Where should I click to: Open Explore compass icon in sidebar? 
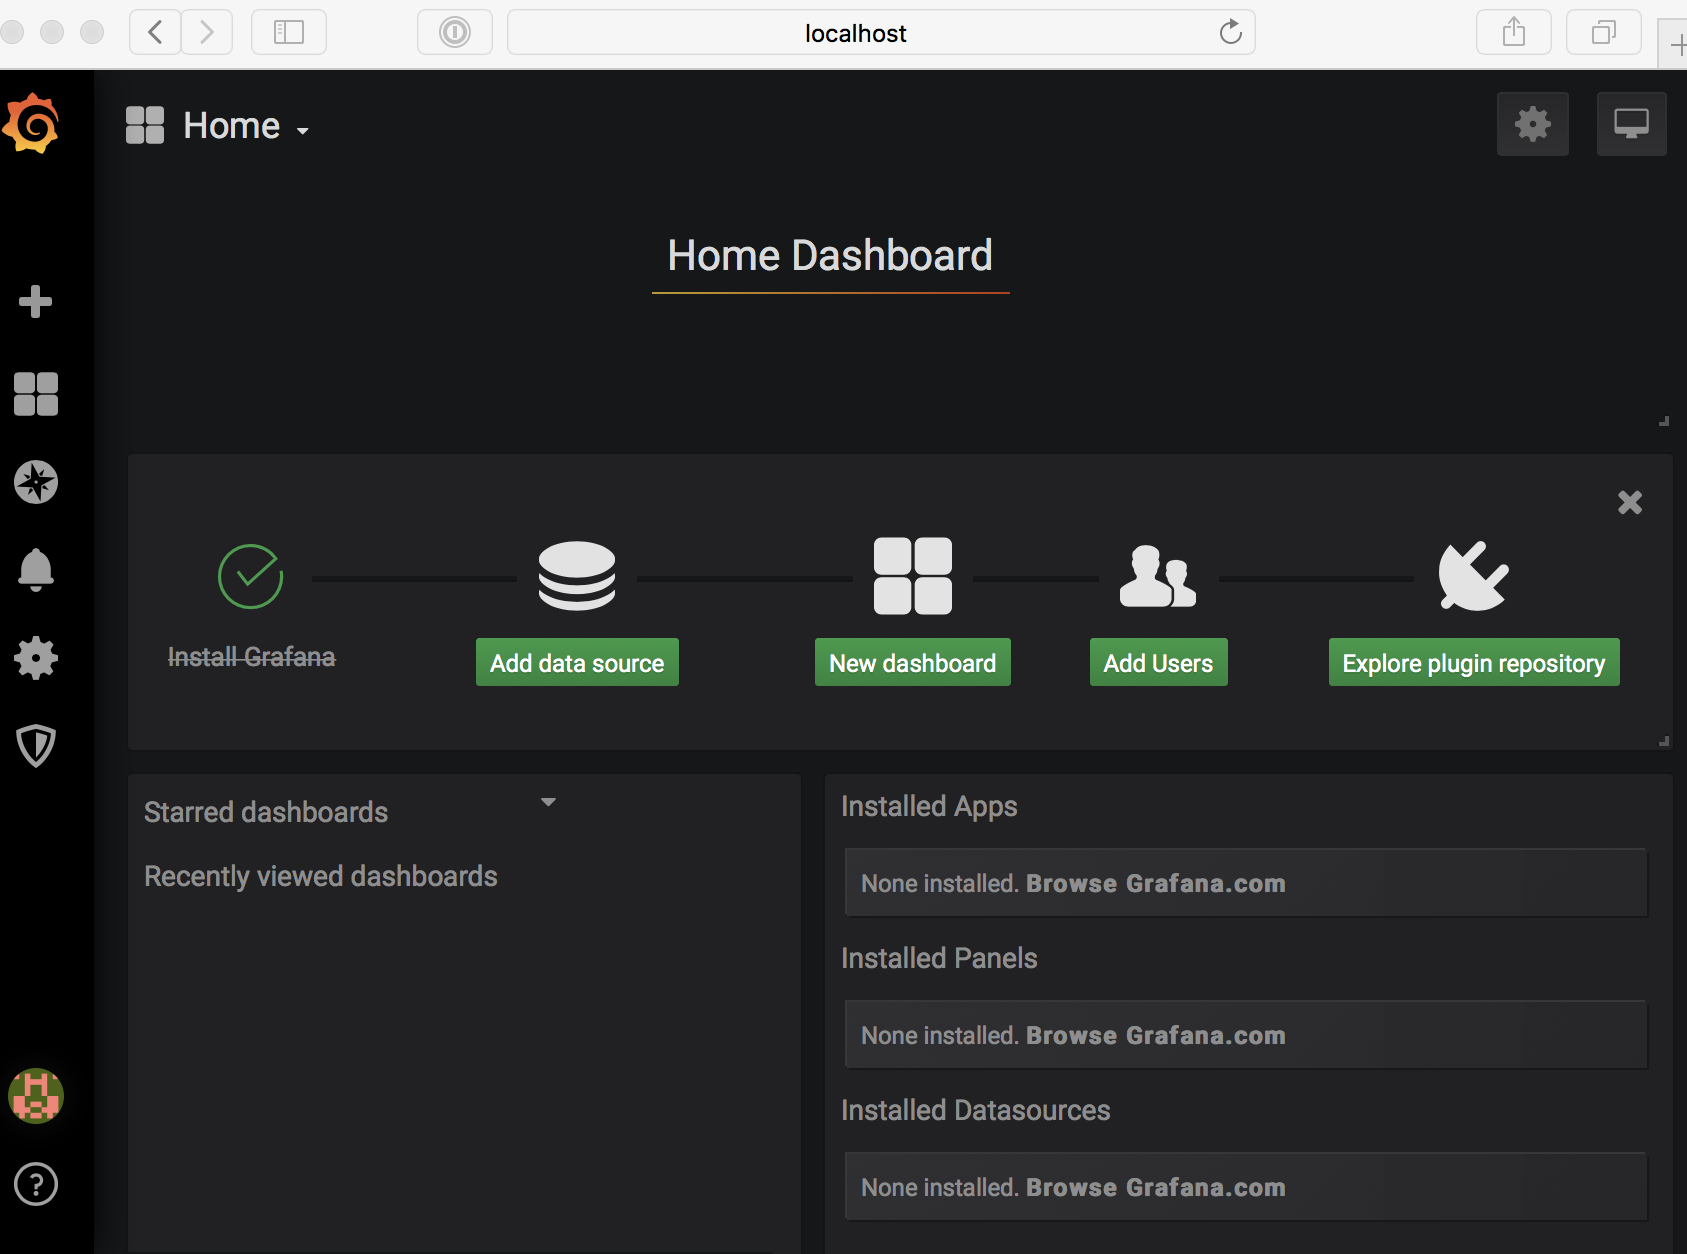36,482
